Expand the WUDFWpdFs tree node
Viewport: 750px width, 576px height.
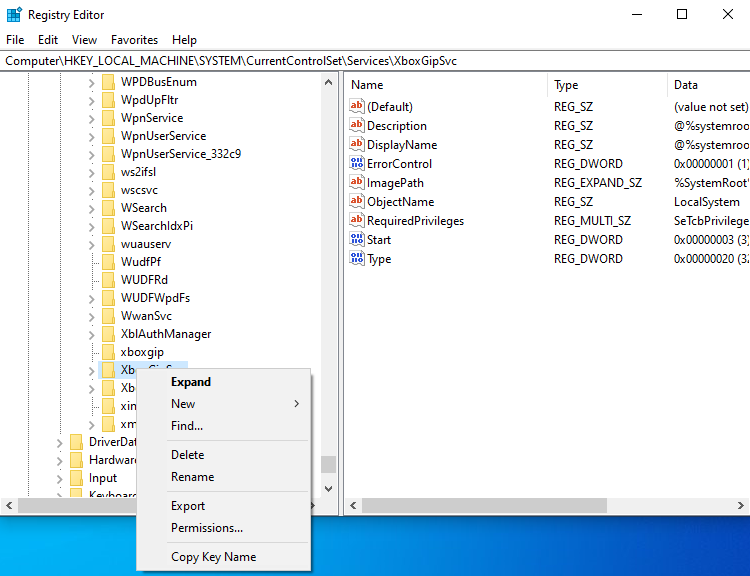(x=91, y=299)
